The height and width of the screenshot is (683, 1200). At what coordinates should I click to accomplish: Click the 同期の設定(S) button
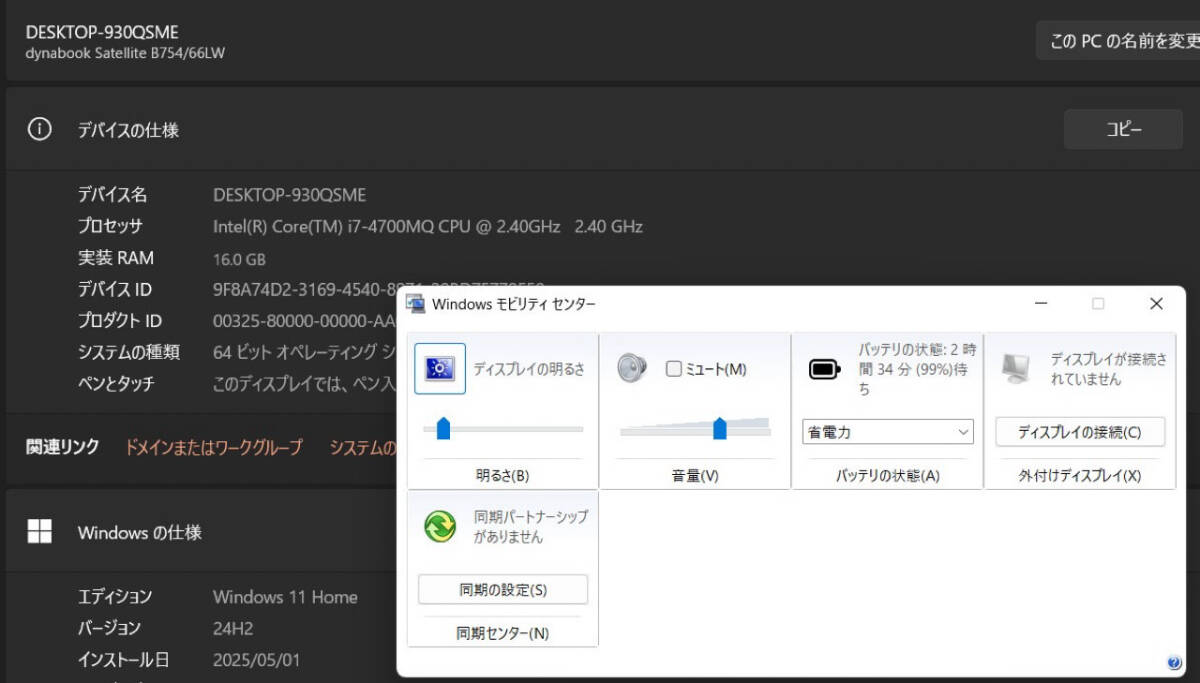pyautogui.click(x=503, y=590)
